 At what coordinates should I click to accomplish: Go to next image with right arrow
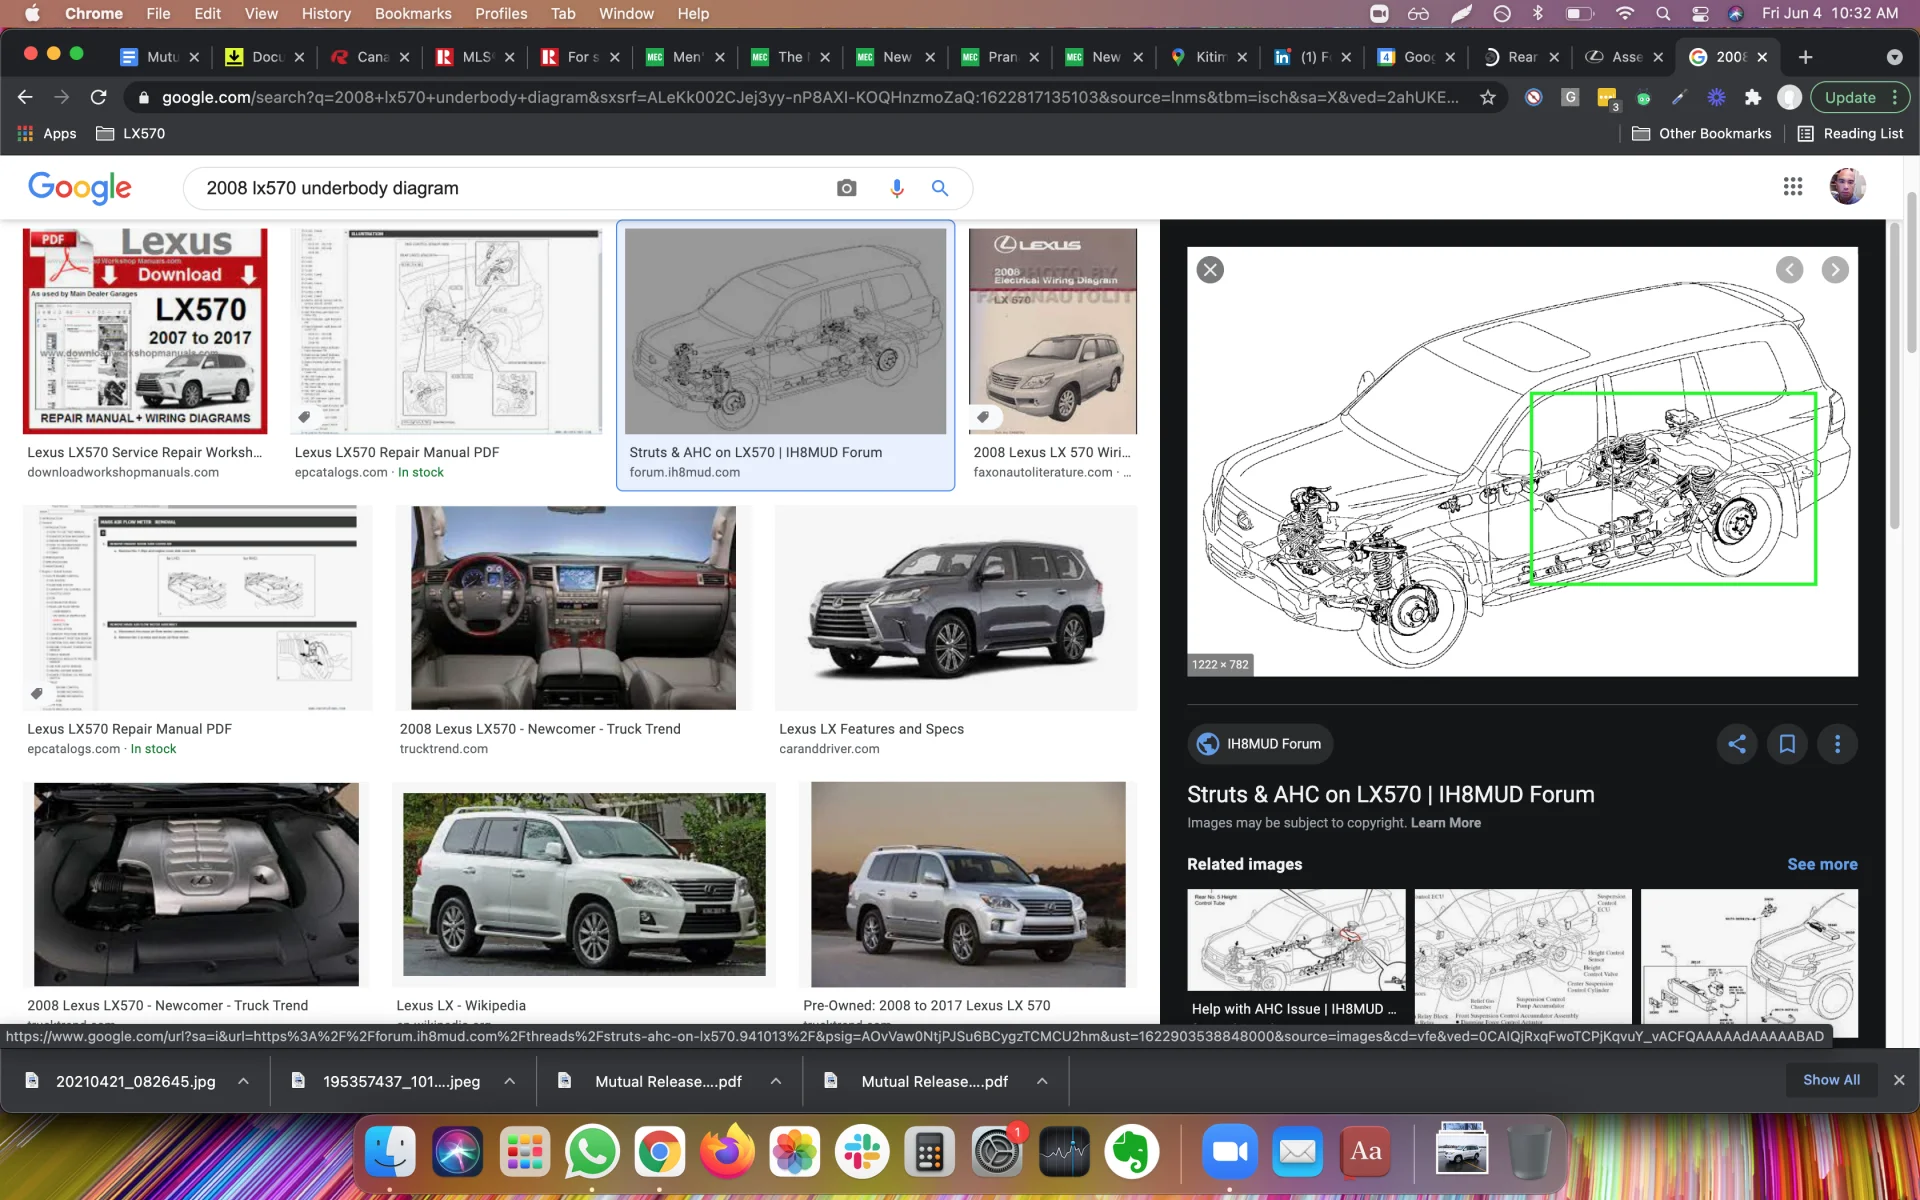pos(1835,270)
